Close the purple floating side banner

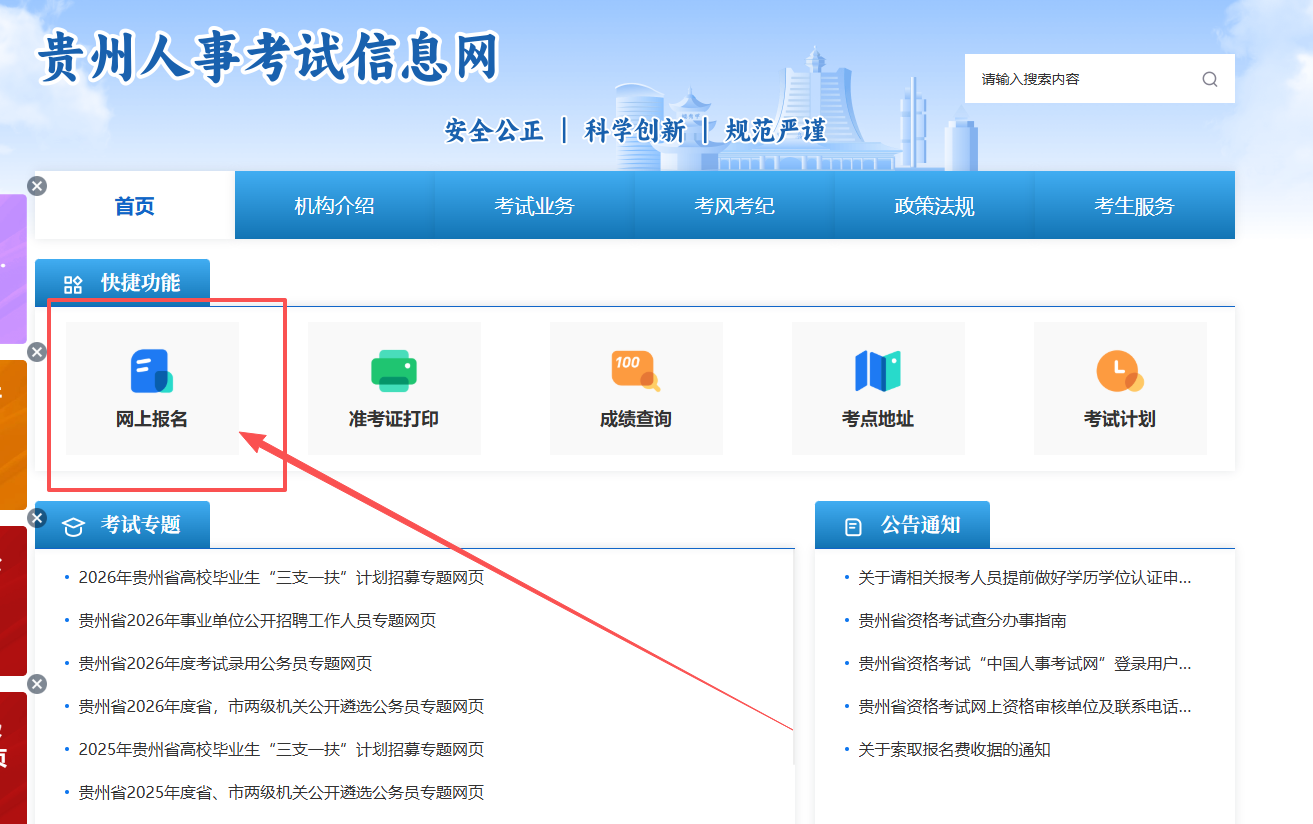coord(37,186)
